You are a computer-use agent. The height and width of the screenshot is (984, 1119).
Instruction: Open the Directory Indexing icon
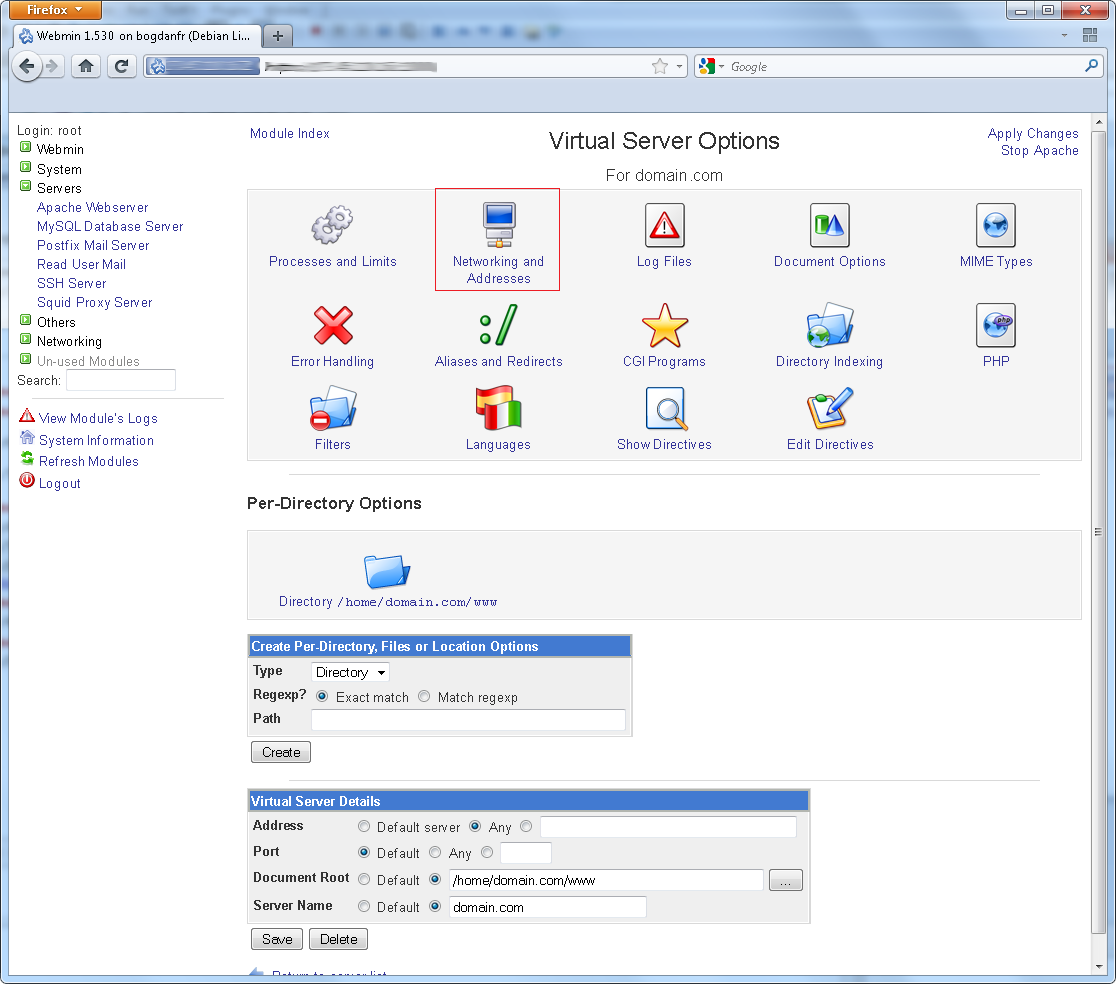coord(829,326)
